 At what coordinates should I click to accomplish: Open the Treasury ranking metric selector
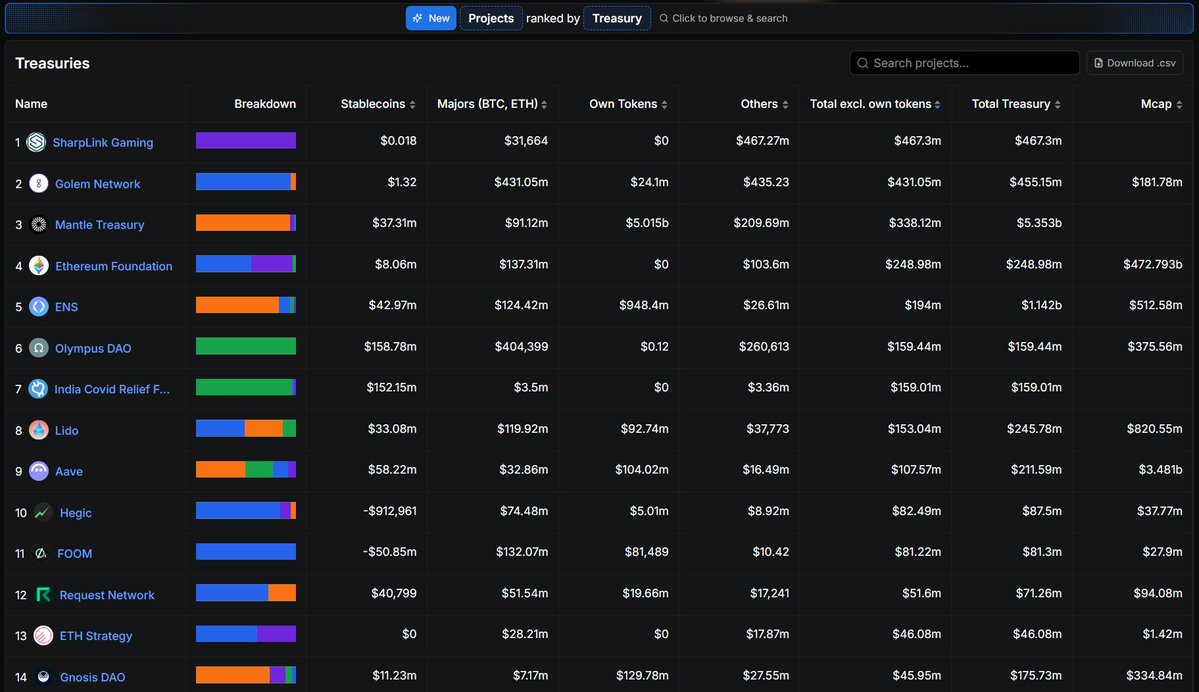tap(616, 18)
